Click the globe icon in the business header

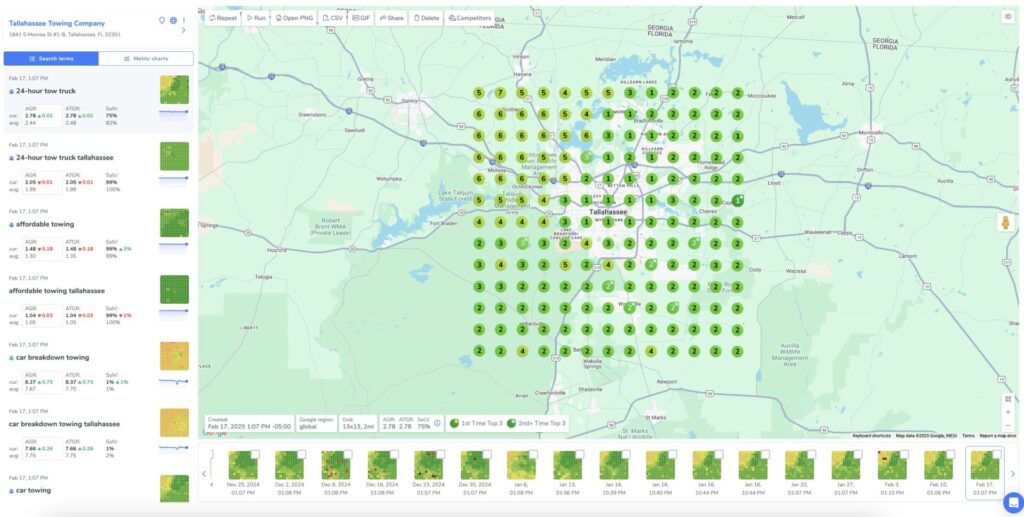(173, 20)
